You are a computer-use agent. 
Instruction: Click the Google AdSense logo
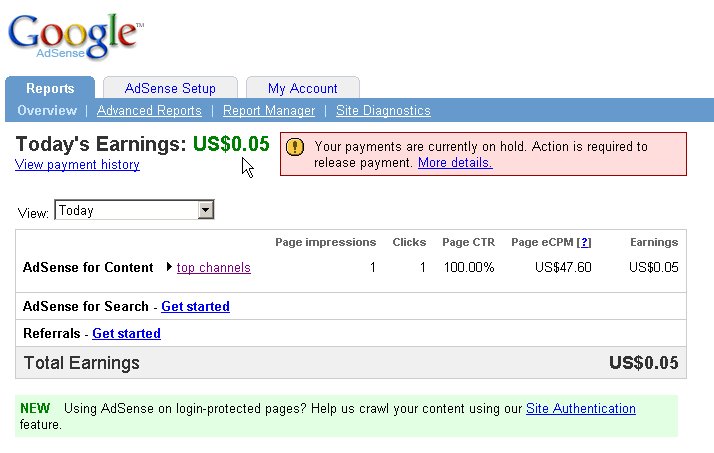click(x=75, y=35)
